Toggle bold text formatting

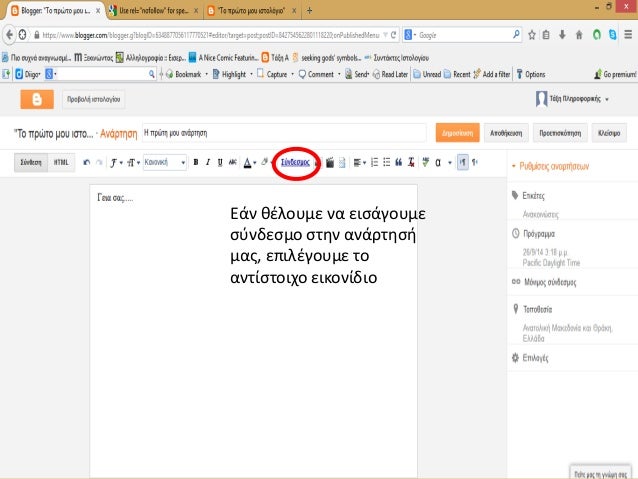pos(195,161)
